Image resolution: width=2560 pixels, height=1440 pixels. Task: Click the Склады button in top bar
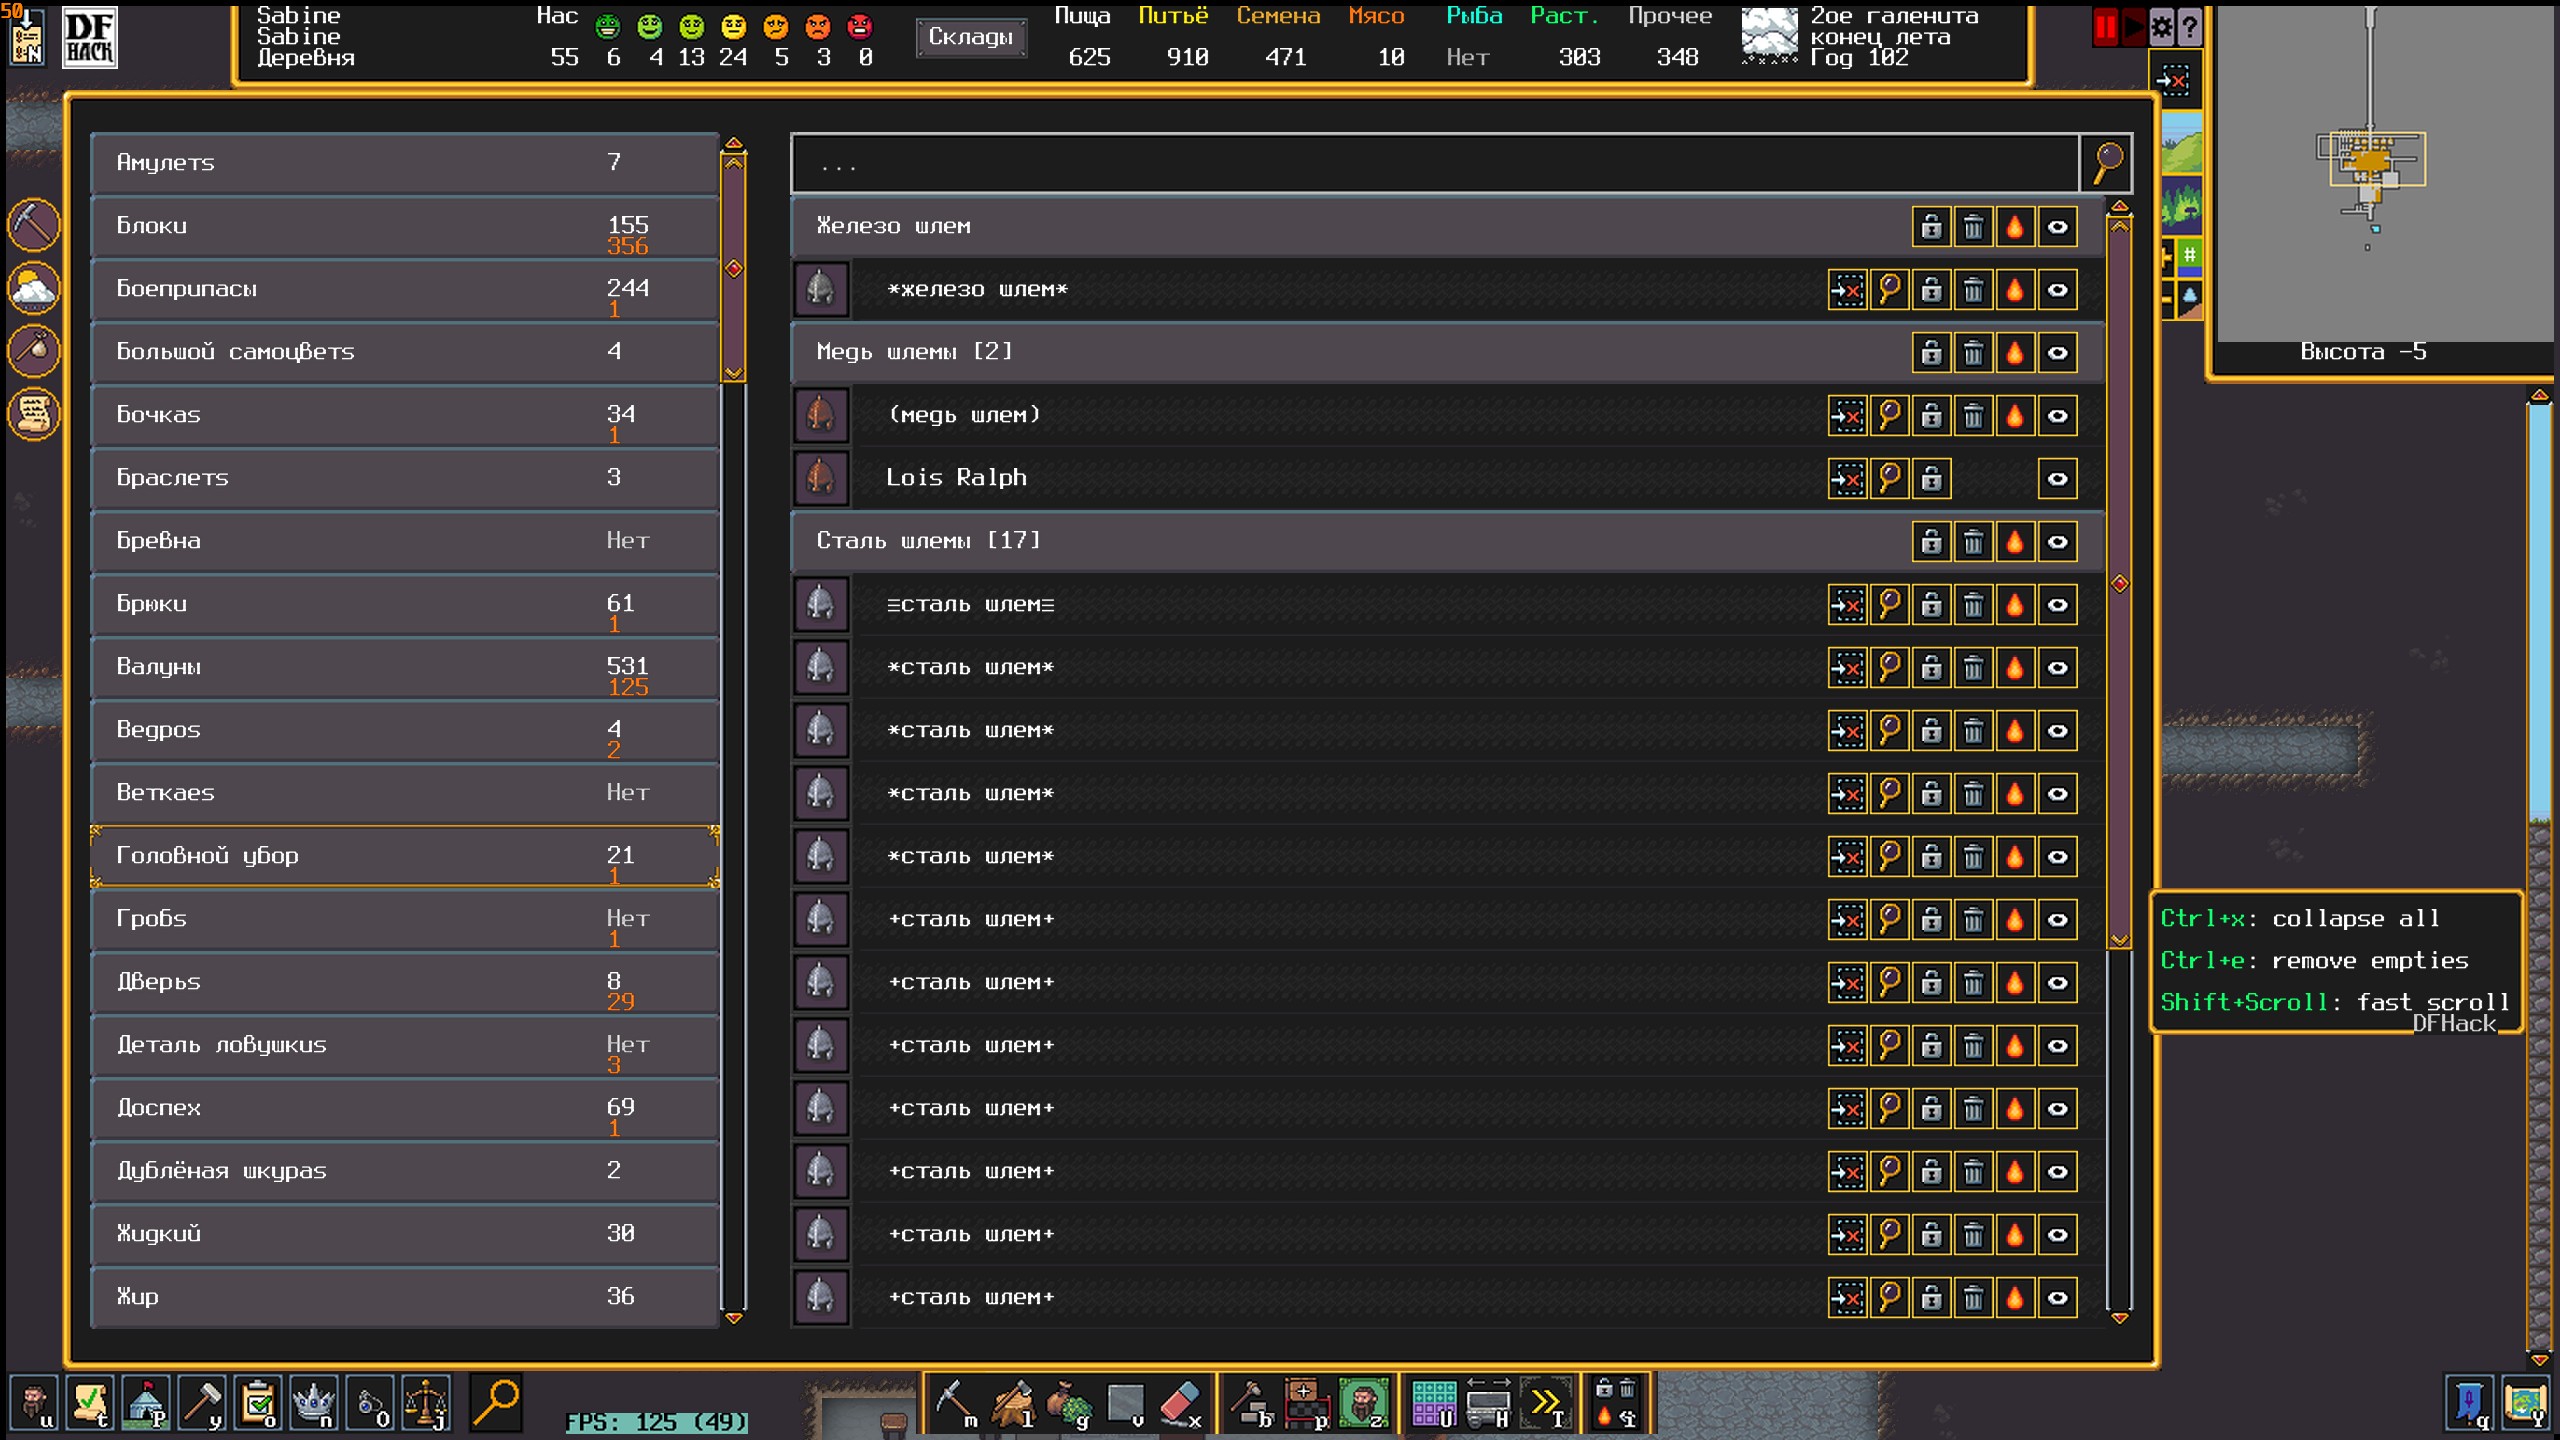point(970,37)
